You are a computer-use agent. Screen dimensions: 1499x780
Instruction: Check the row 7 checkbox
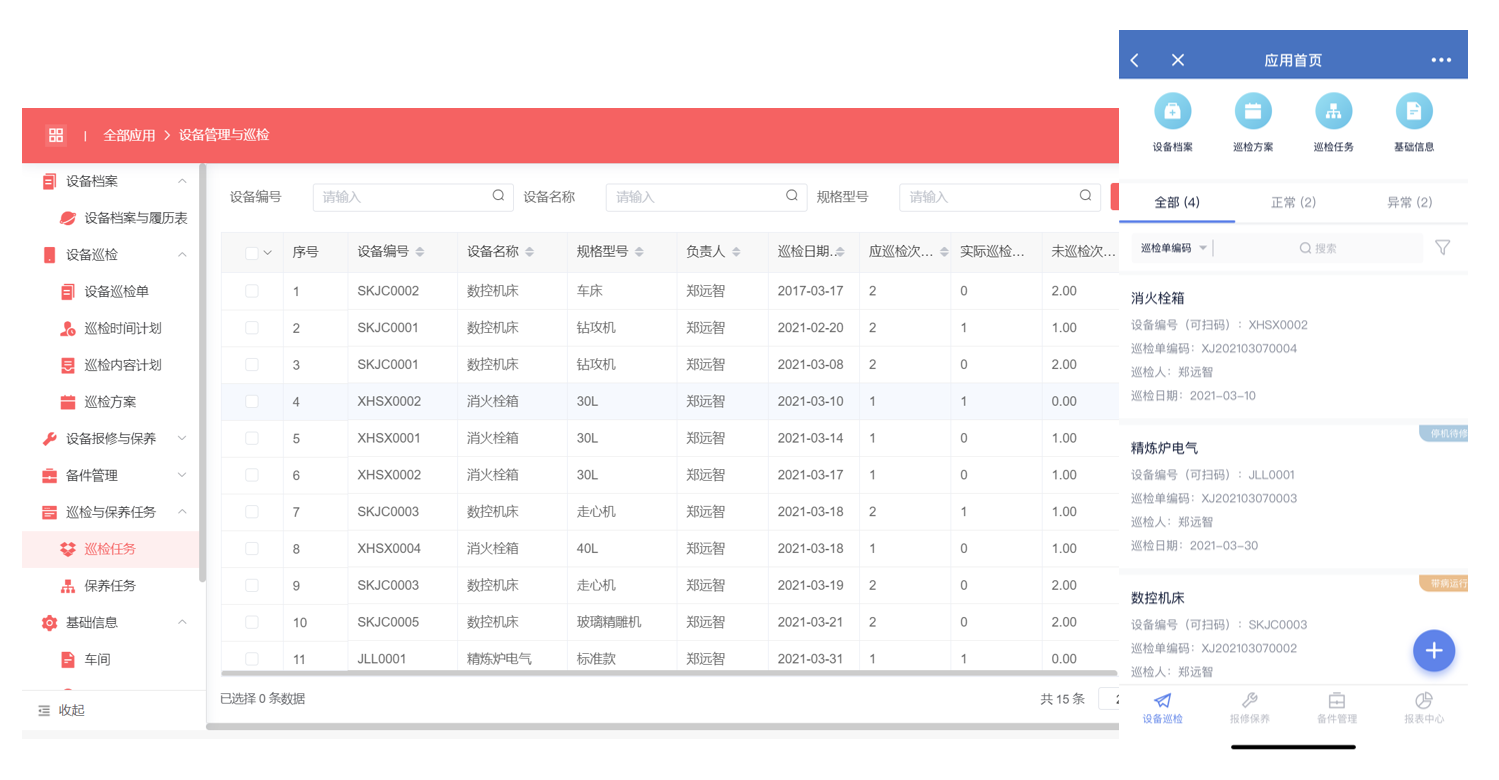click(x=252, y=511)
